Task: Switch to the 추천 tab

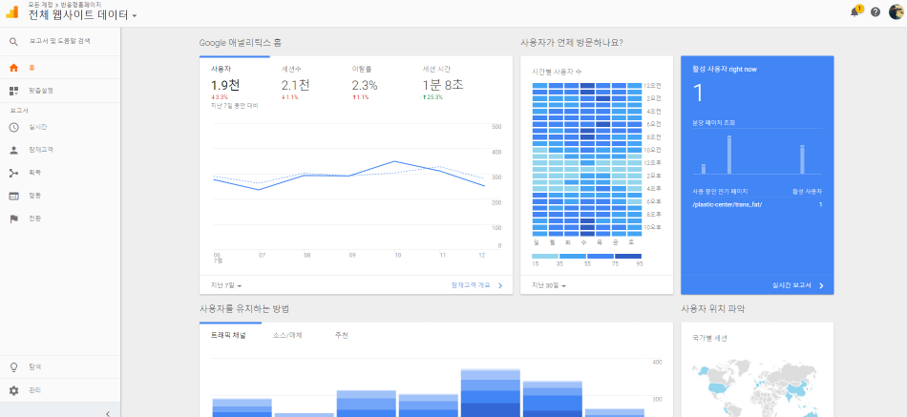Action: [x=341, y=335]
